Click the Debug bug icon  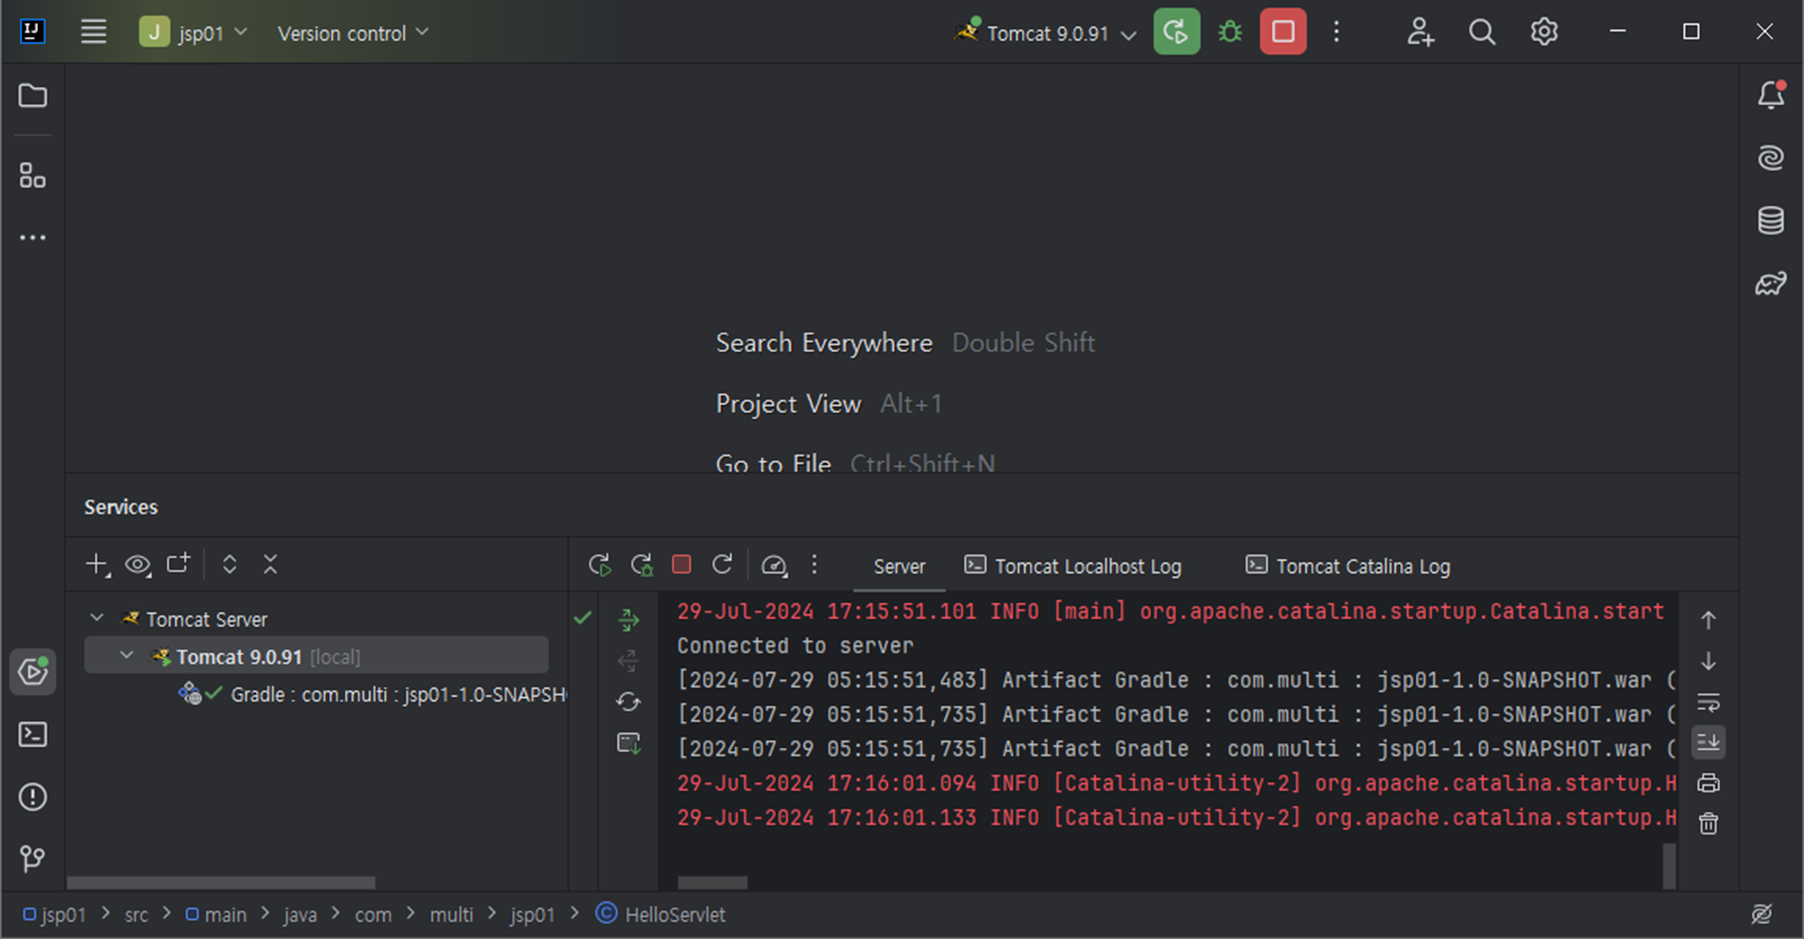pos(1230,32)
